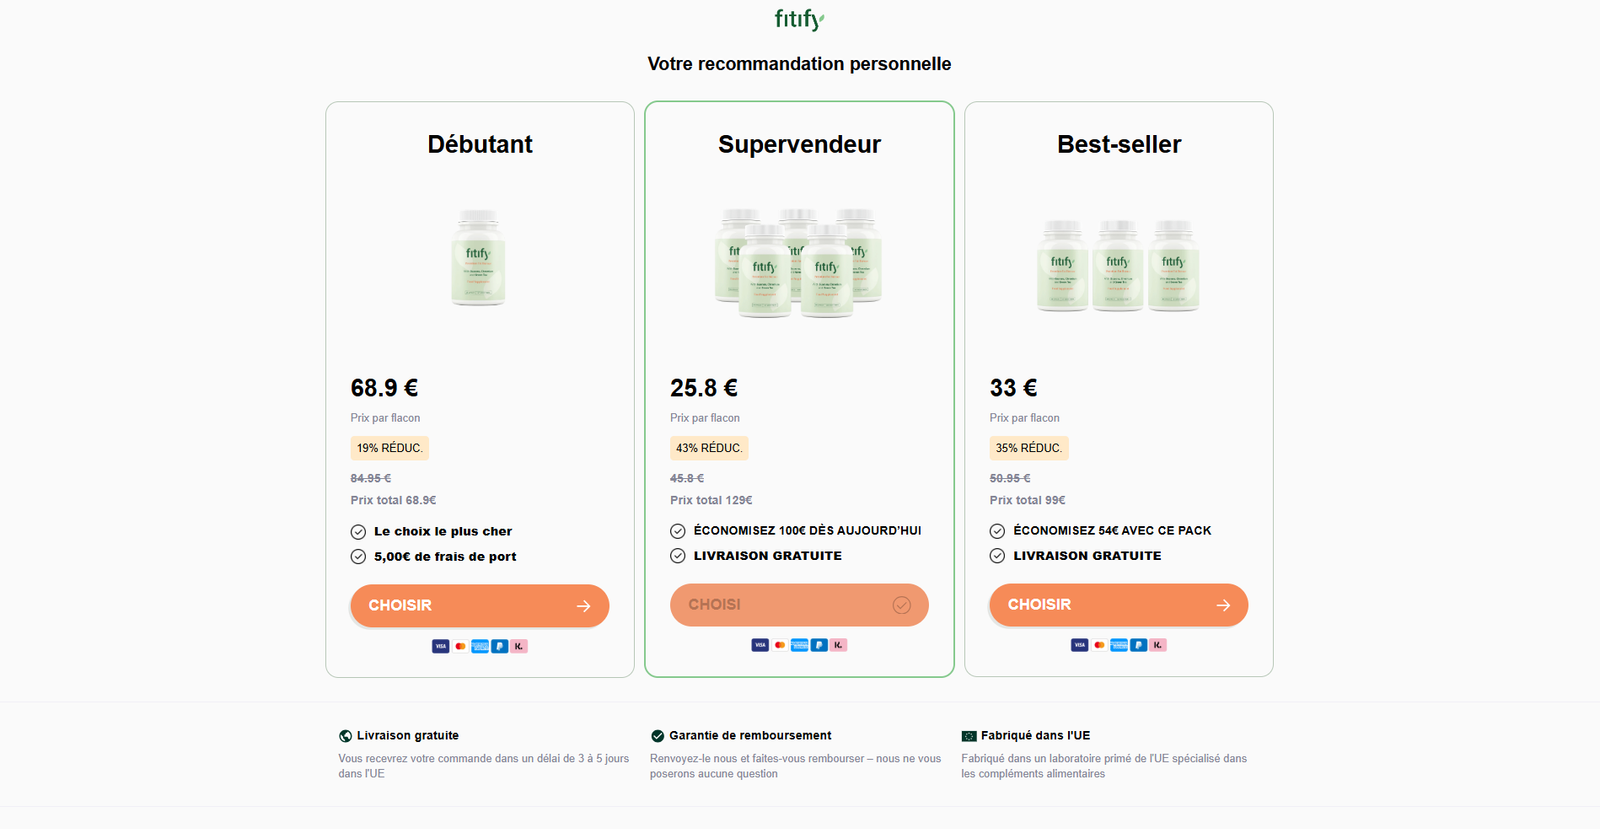
Task: Click the American Express icon in Débutant card
Action: click(x=480, y=646)
